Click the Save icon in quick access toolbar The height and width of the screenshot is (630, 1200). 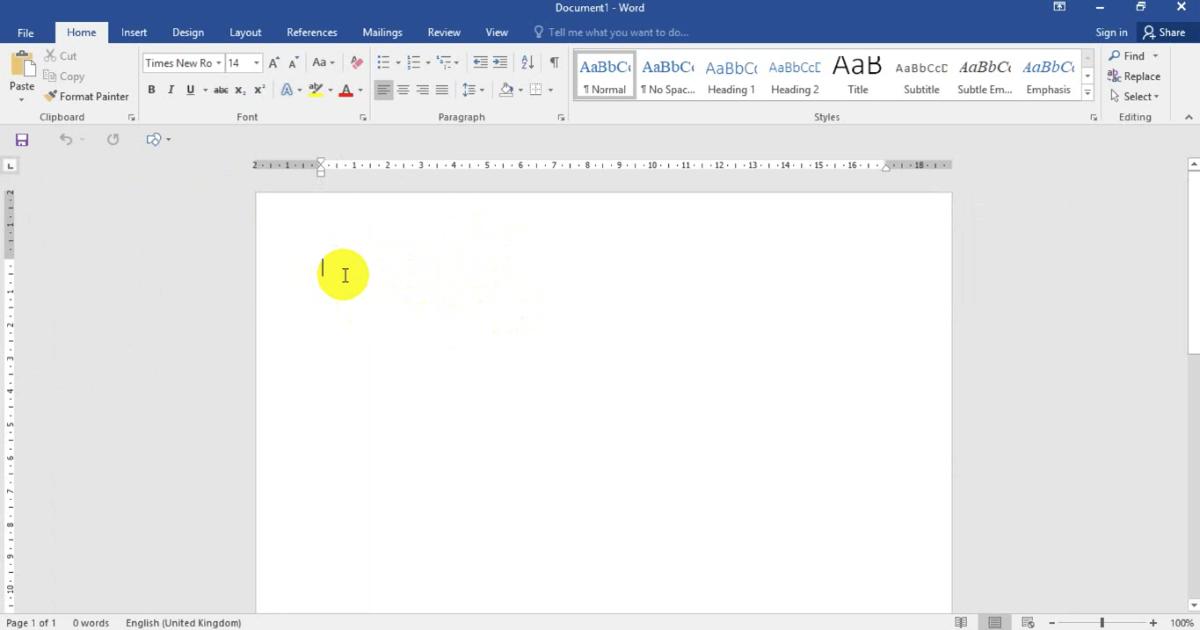click(22, 140)
